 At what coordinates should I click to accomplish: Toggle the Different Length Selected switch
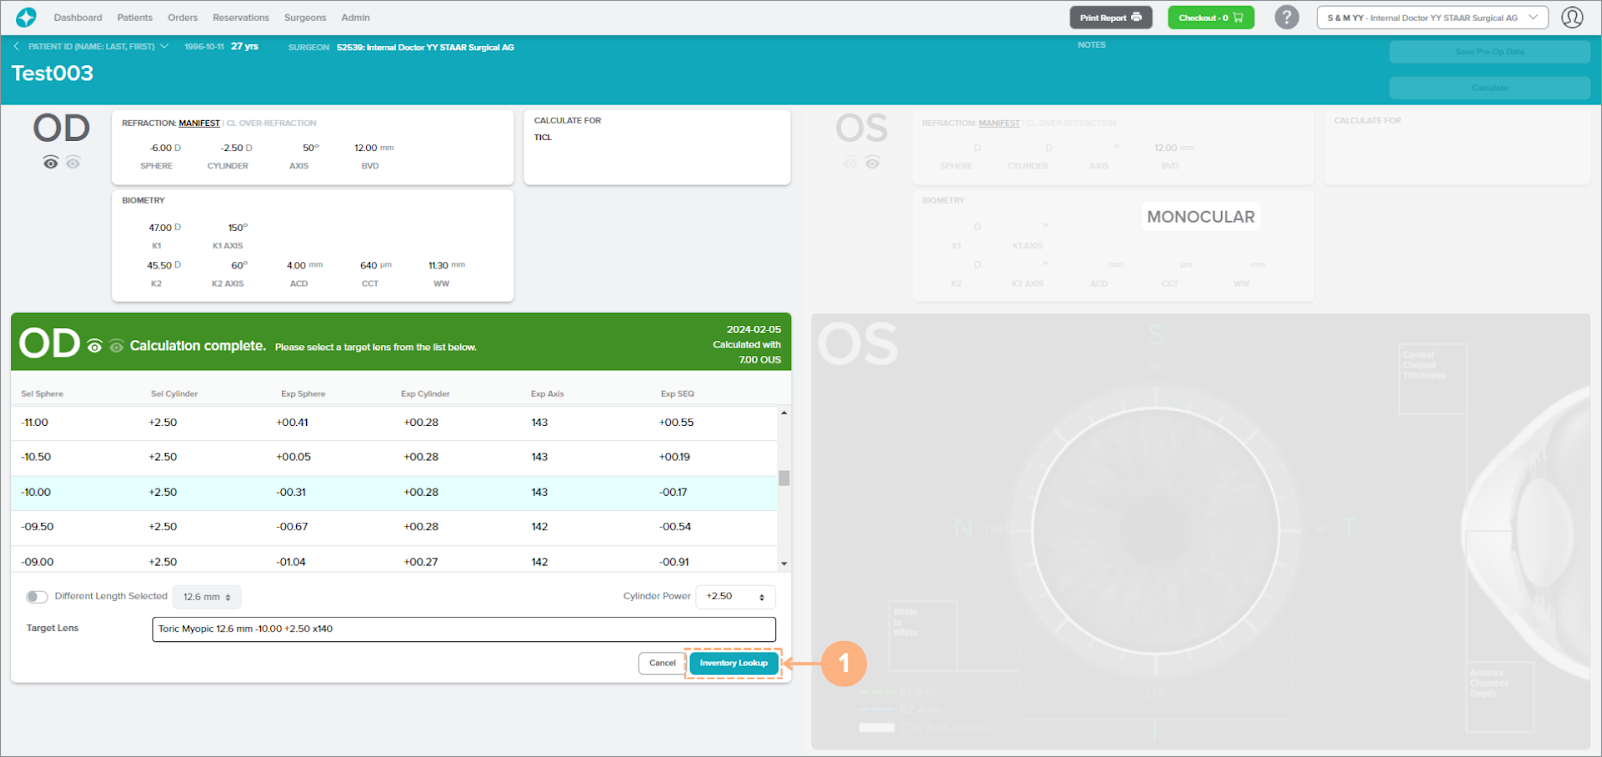click(37, 597)
